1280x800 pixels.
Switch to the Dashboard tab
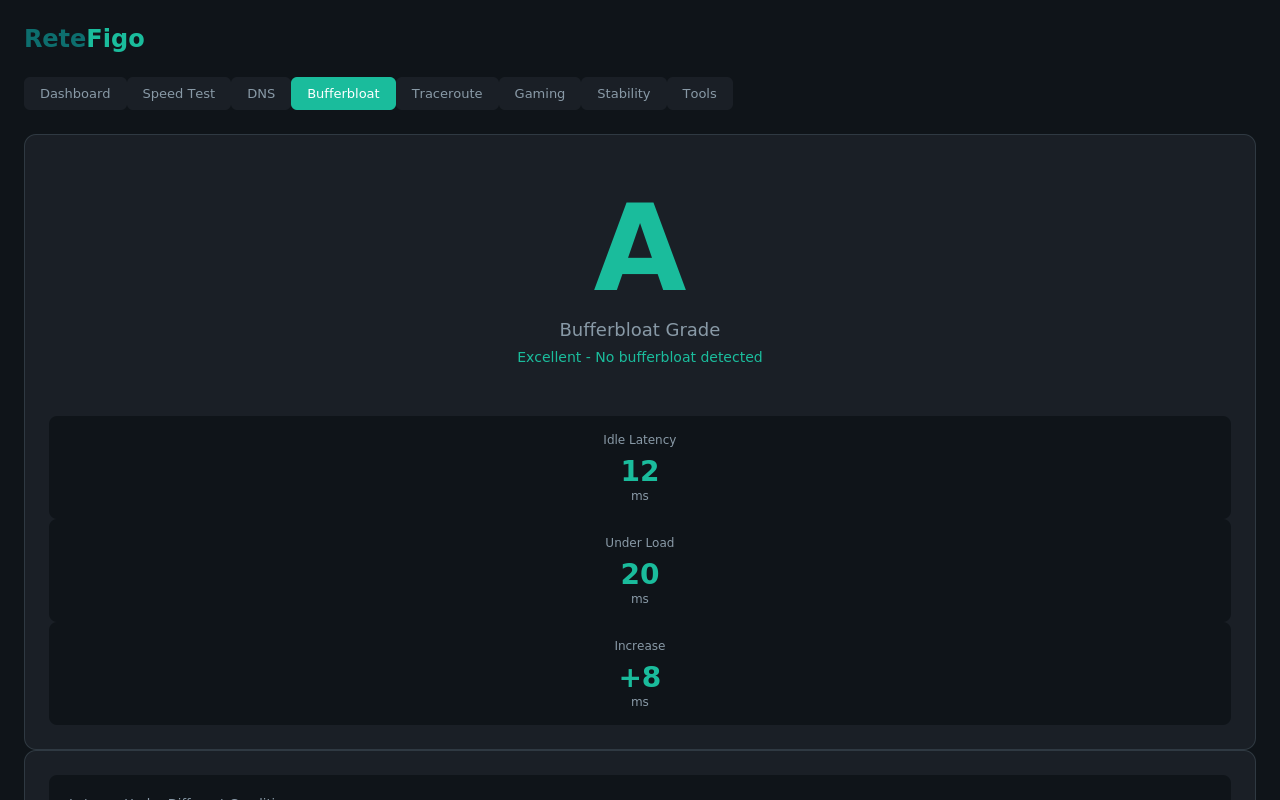(75, 93)
